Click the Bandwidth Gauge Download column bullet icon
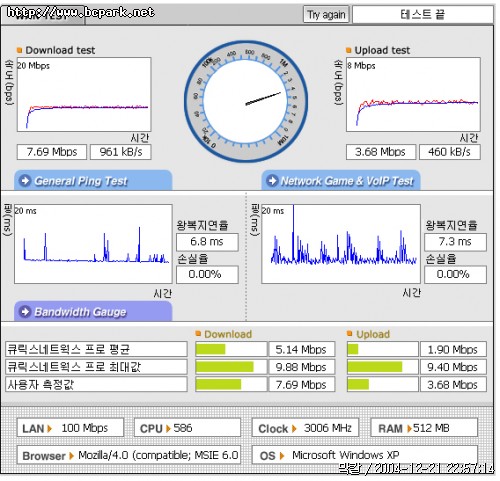Viewport: 500px width, 481px height. coord(198,333)
